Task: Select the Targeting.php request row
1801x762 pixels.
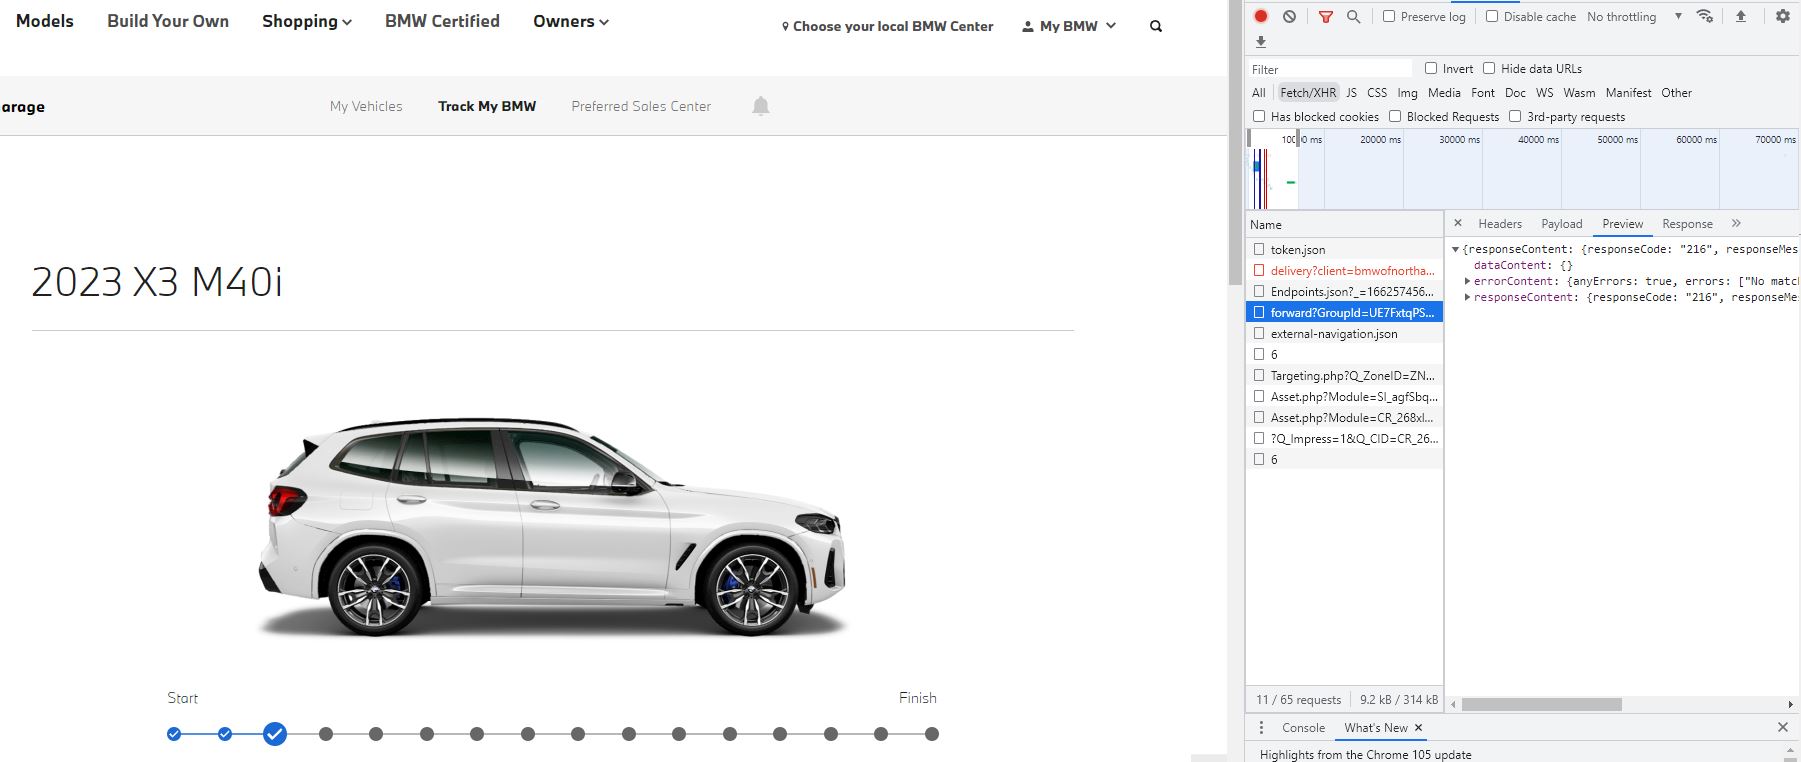Action: pos(1344,375)
